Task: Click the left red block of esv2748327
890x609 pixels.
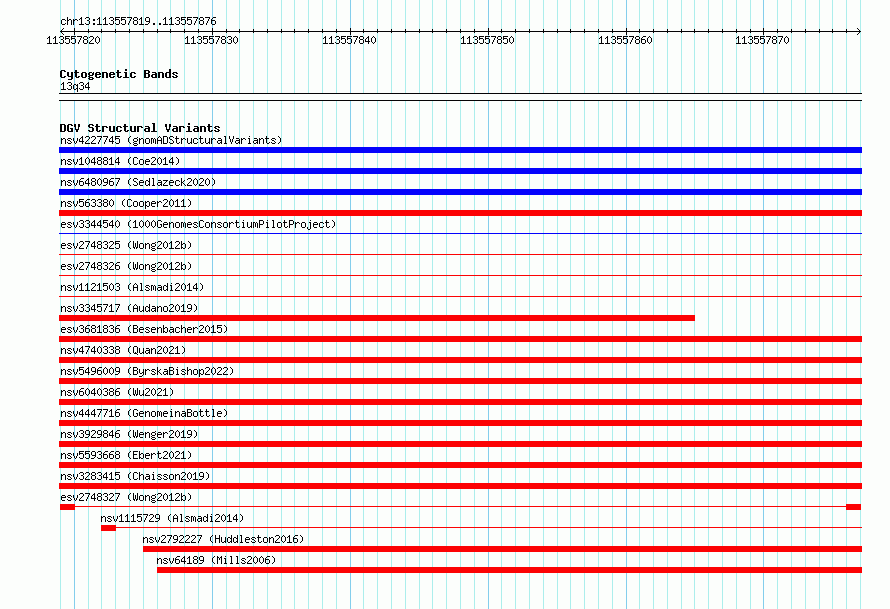Action: click(67, 507)
